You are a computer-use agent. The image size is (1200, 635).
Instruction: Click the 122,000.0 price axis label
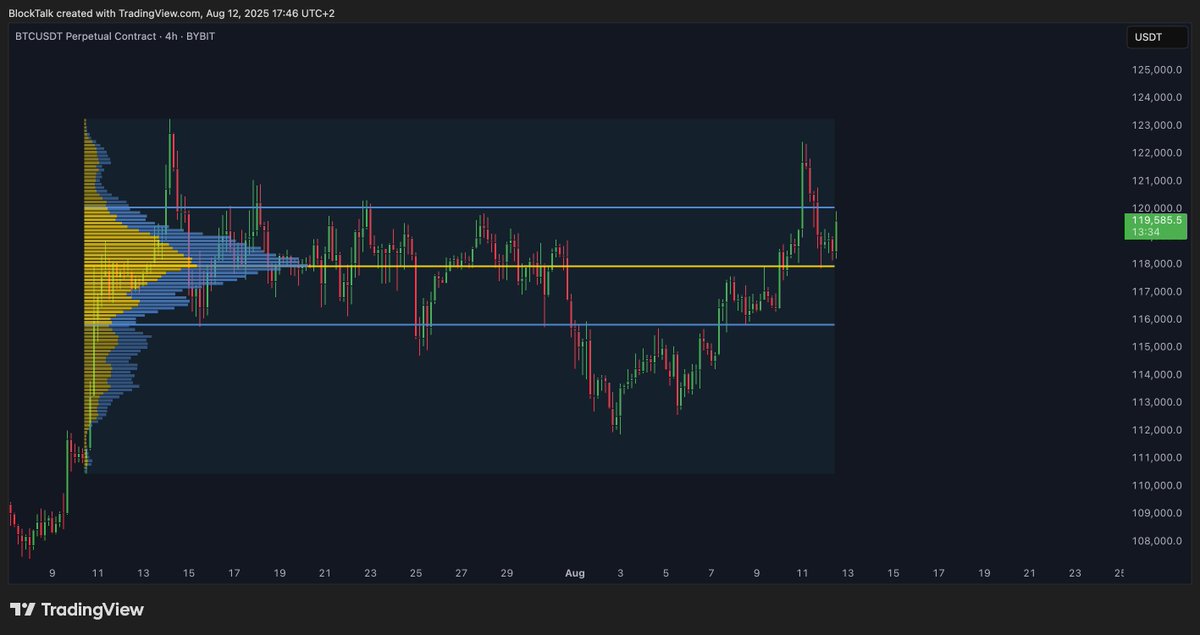click(x=1158, y=153)
